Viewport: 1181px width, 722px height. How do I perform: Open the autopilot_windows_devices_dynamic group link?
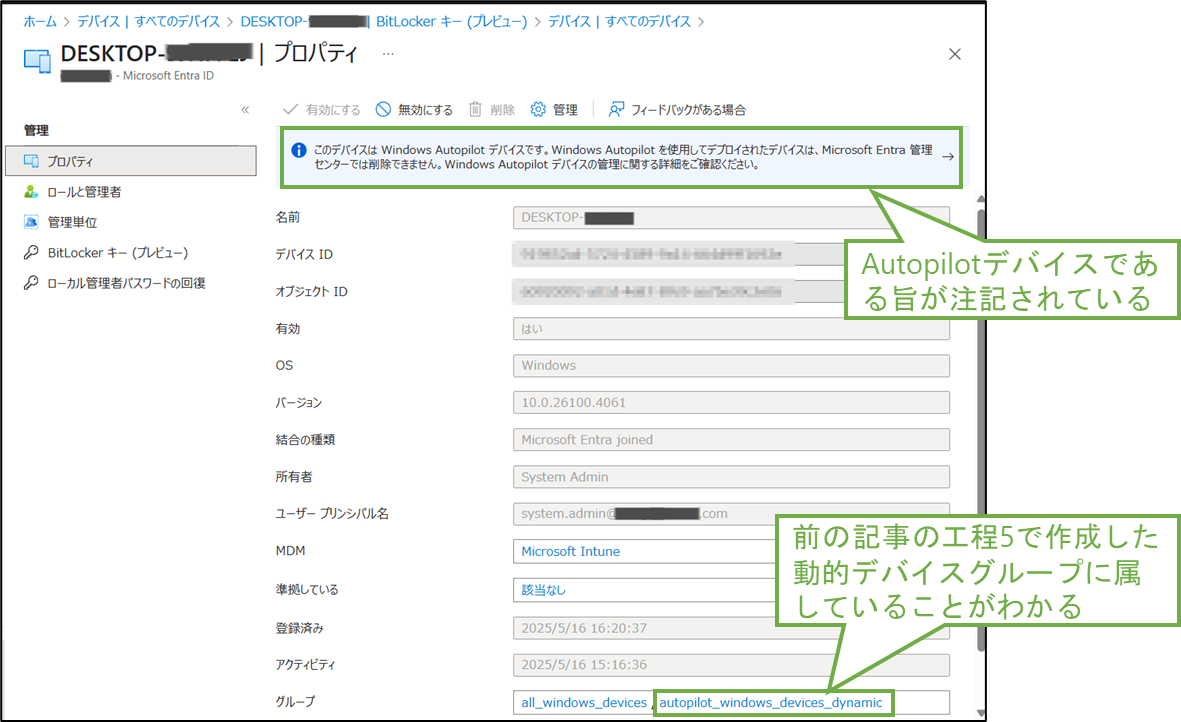click(771, 702)
